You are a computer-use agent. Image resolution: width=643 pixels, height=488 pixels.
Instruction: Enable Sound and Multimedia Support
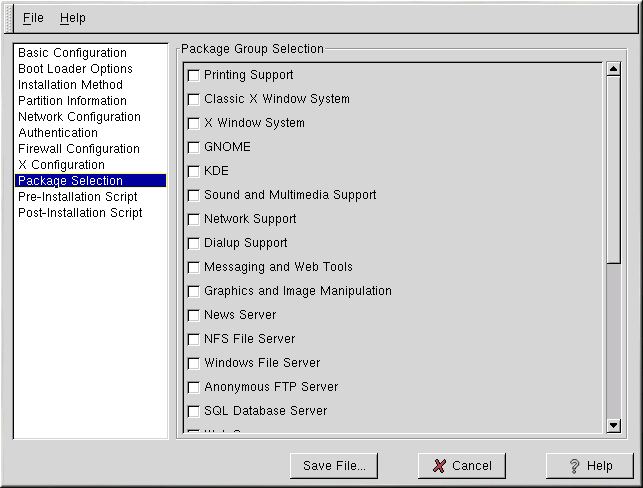click(x=194, y=195)
